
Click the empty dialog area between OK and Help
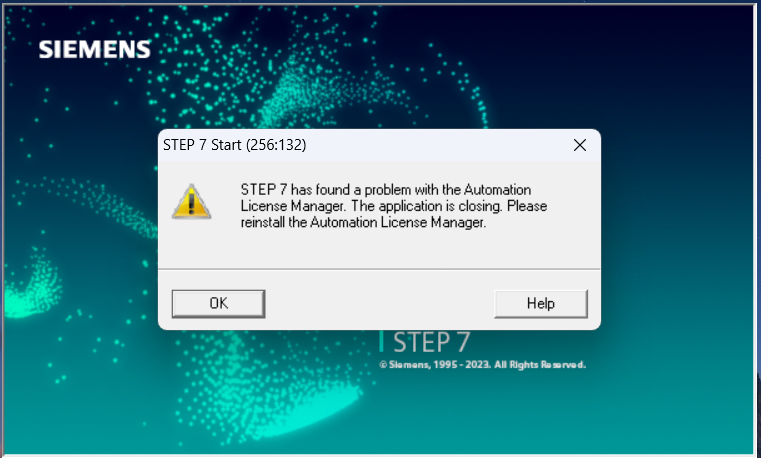tap(380, 304)
